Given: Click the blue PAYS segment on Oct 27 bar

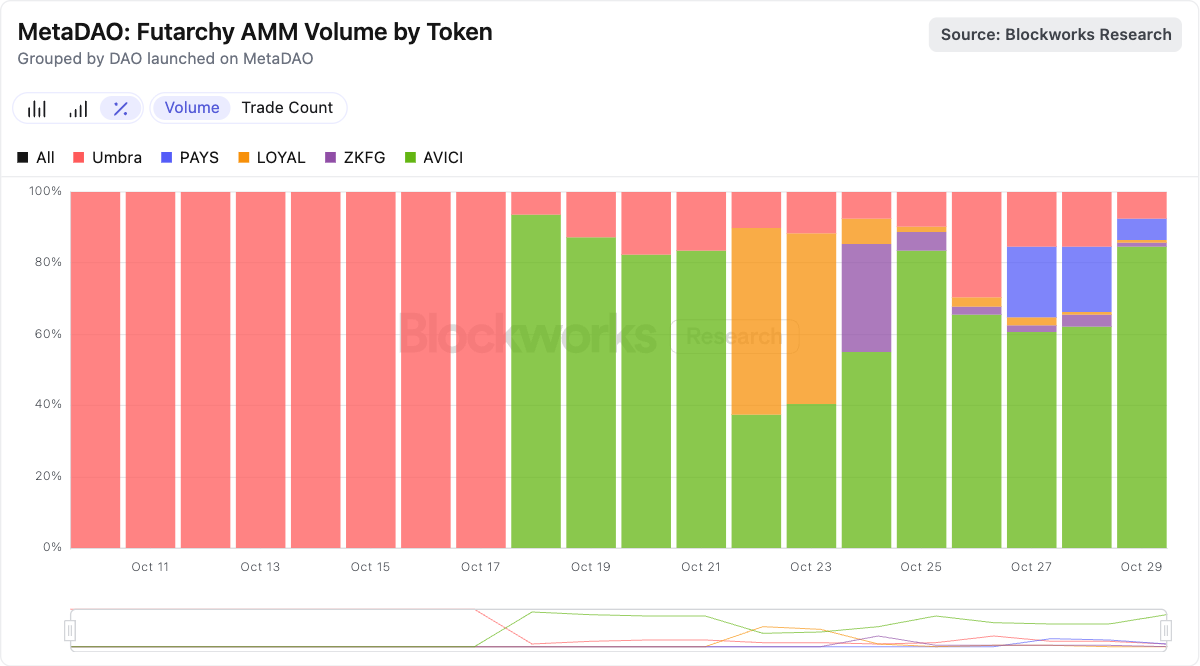Looking at the screenshot, I should click(x=1031, y=281).
